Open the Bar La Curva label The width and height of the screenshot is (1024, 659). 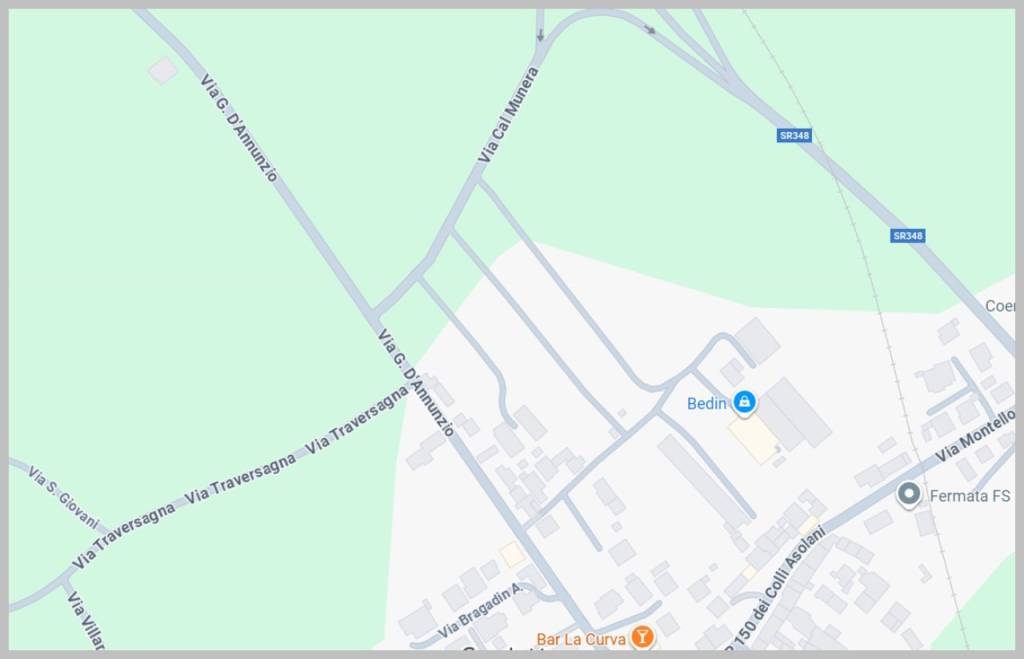coord(581,639)
